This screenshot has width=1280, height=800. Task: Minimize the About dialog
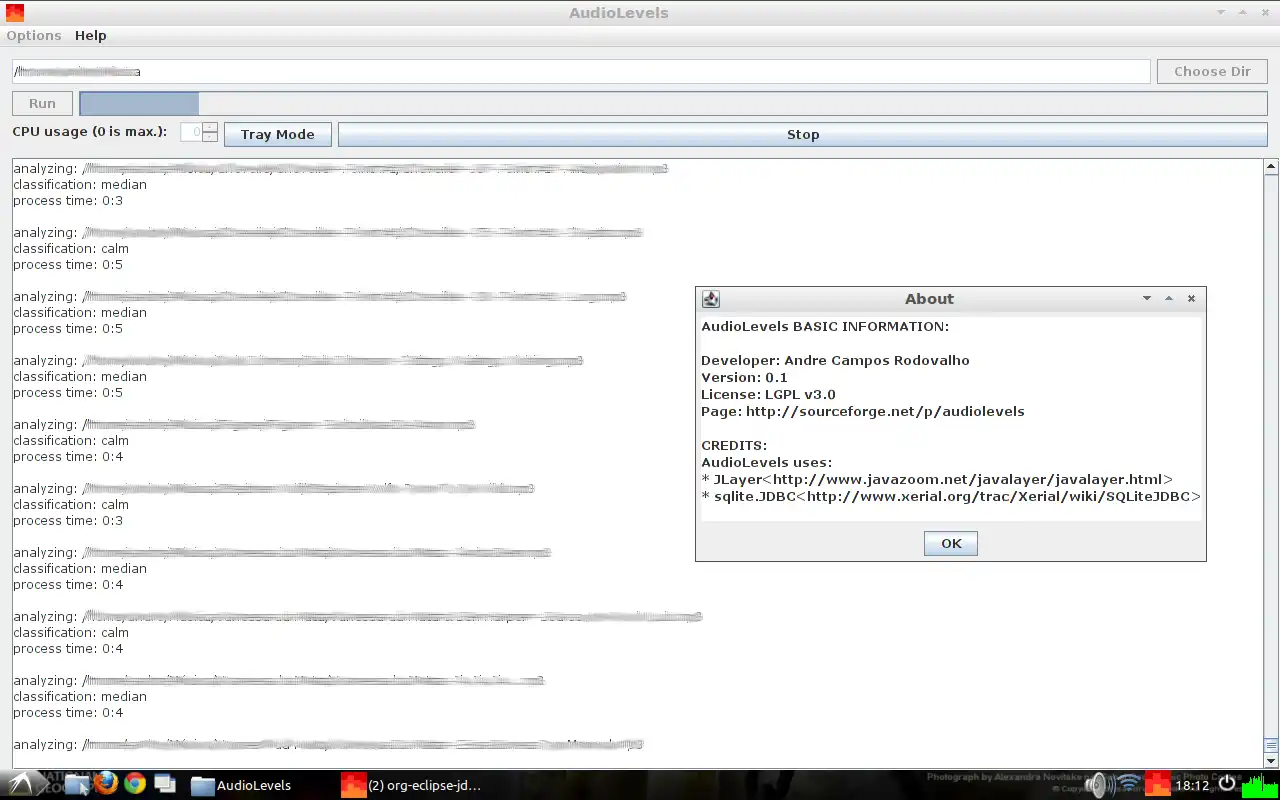[x=1147, y=298]
